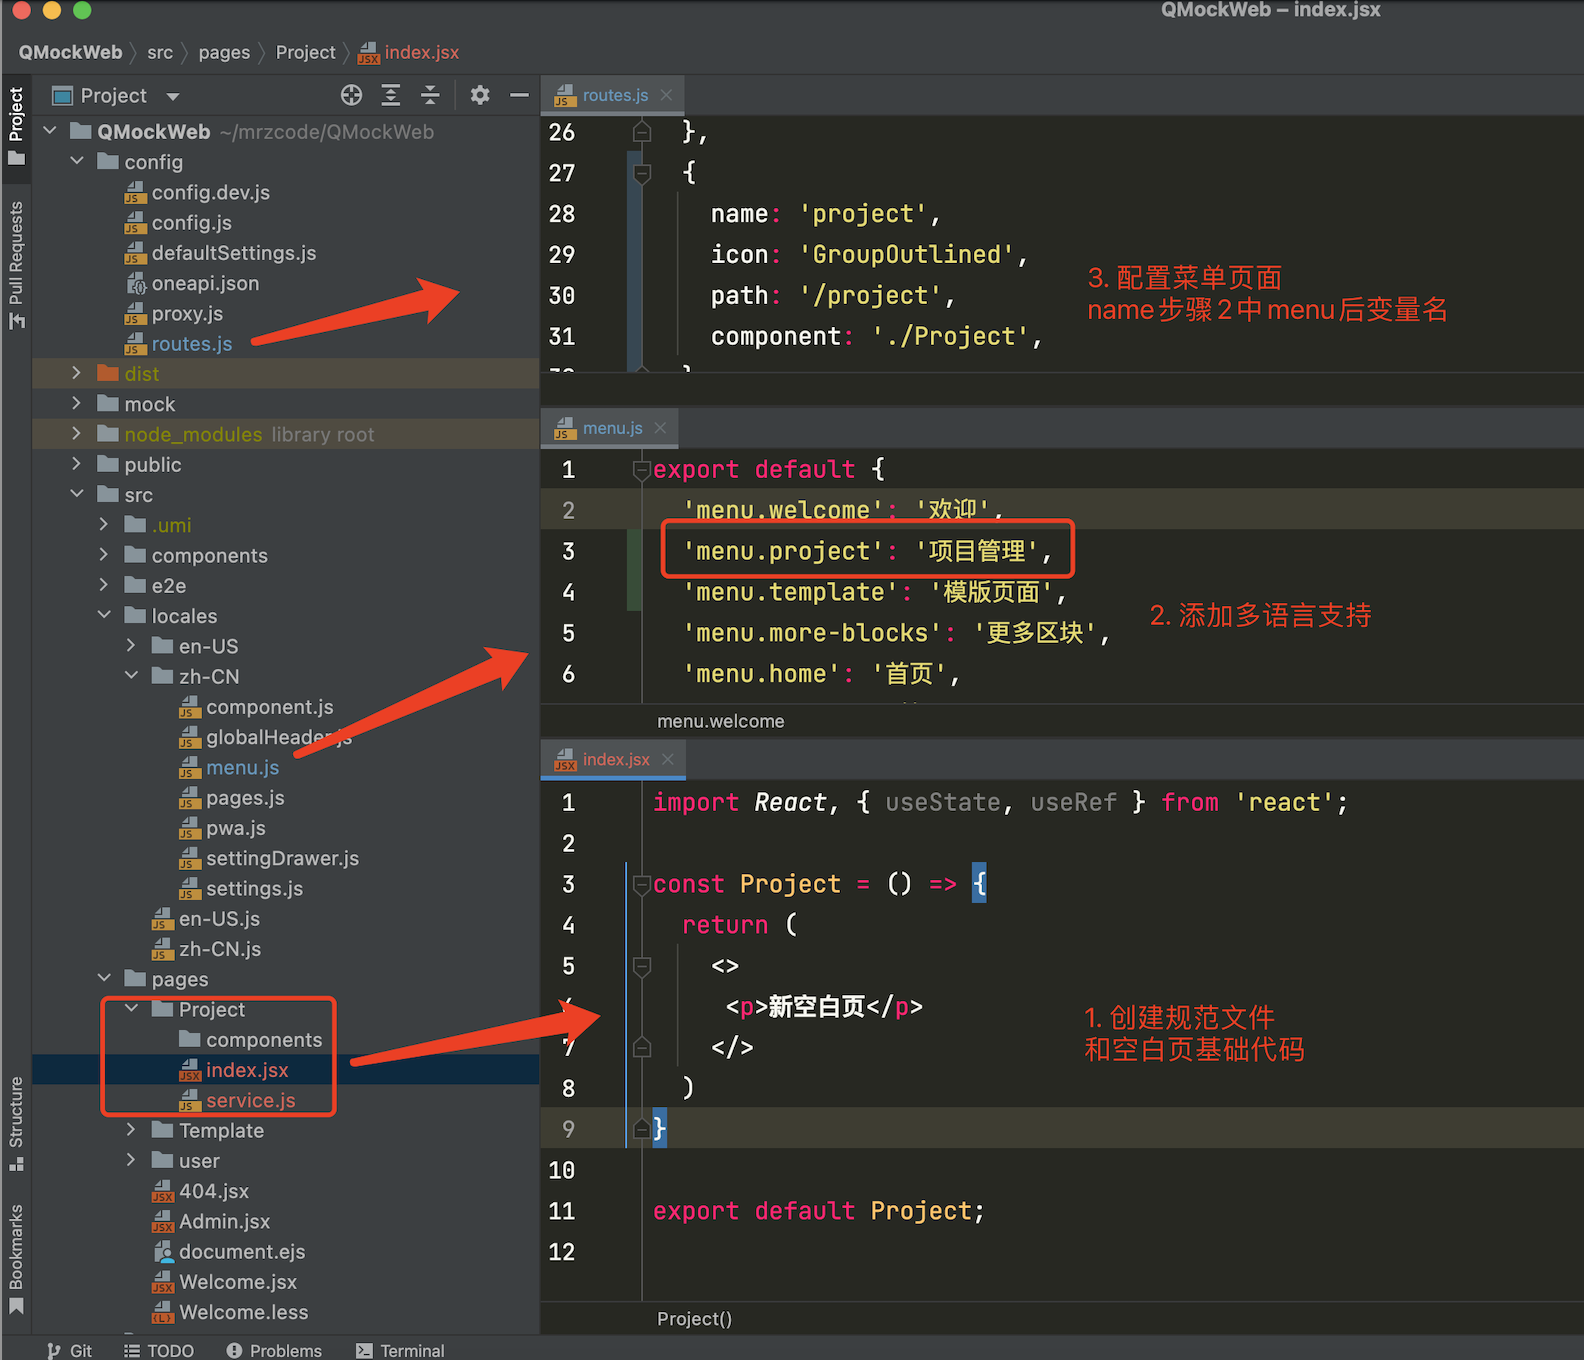The height and width of the screenshot is (1360, 1584).
Task: Open the Pull Requests side tab
Action: tap(16, 265)
